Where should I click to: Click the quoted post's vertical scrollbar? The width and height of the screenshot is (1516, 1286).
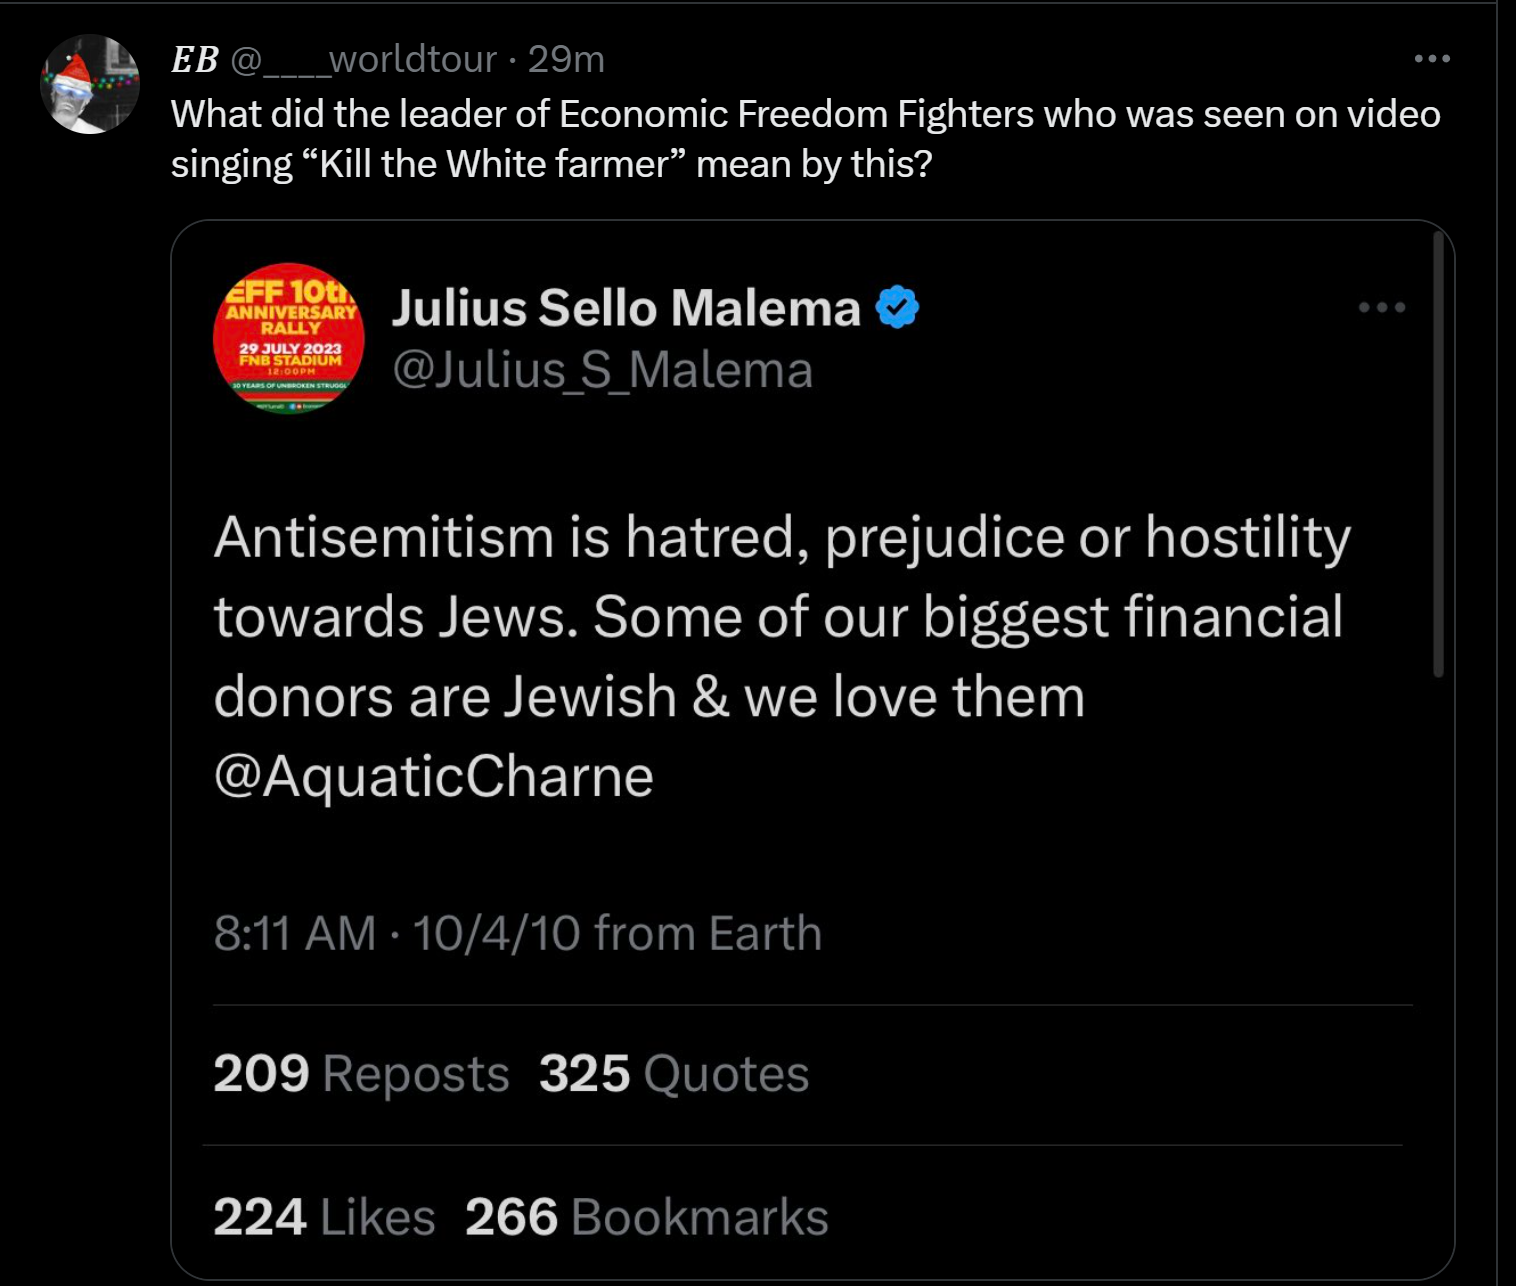pos(1438,456)
